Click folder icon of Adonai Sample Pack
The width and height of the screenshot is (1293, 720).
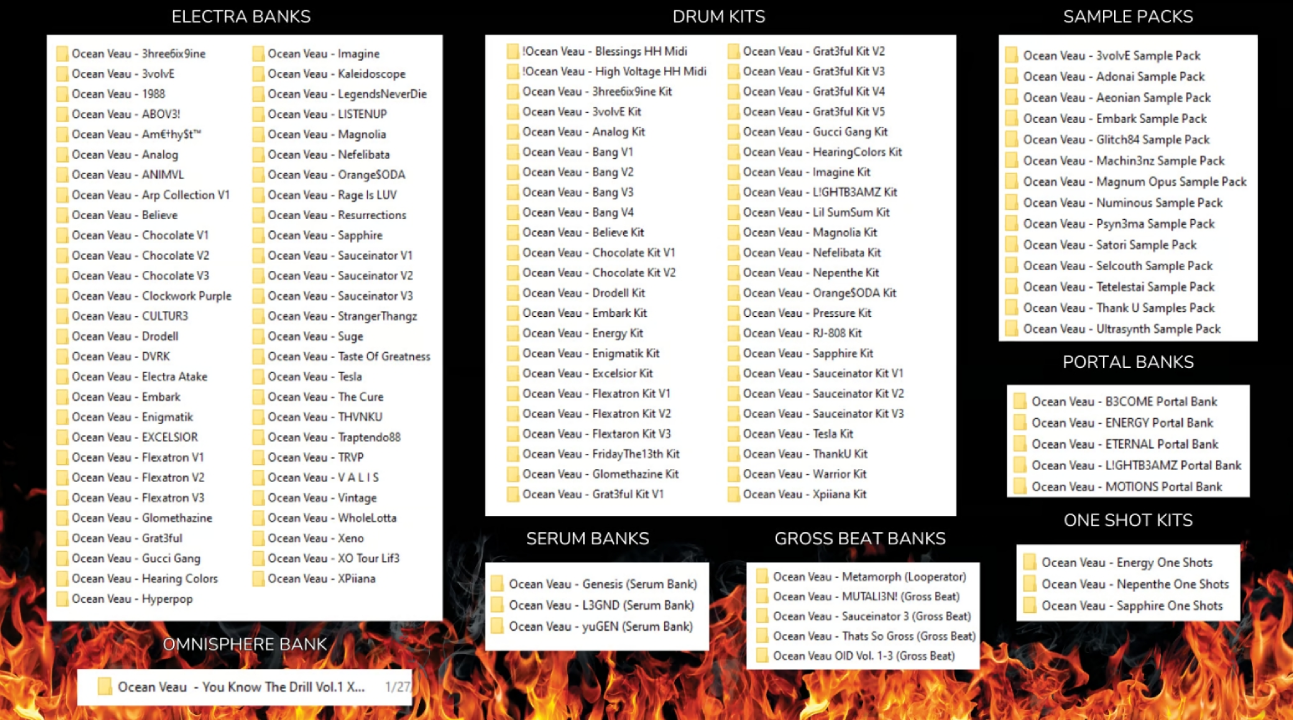[x=1011, y=77]
